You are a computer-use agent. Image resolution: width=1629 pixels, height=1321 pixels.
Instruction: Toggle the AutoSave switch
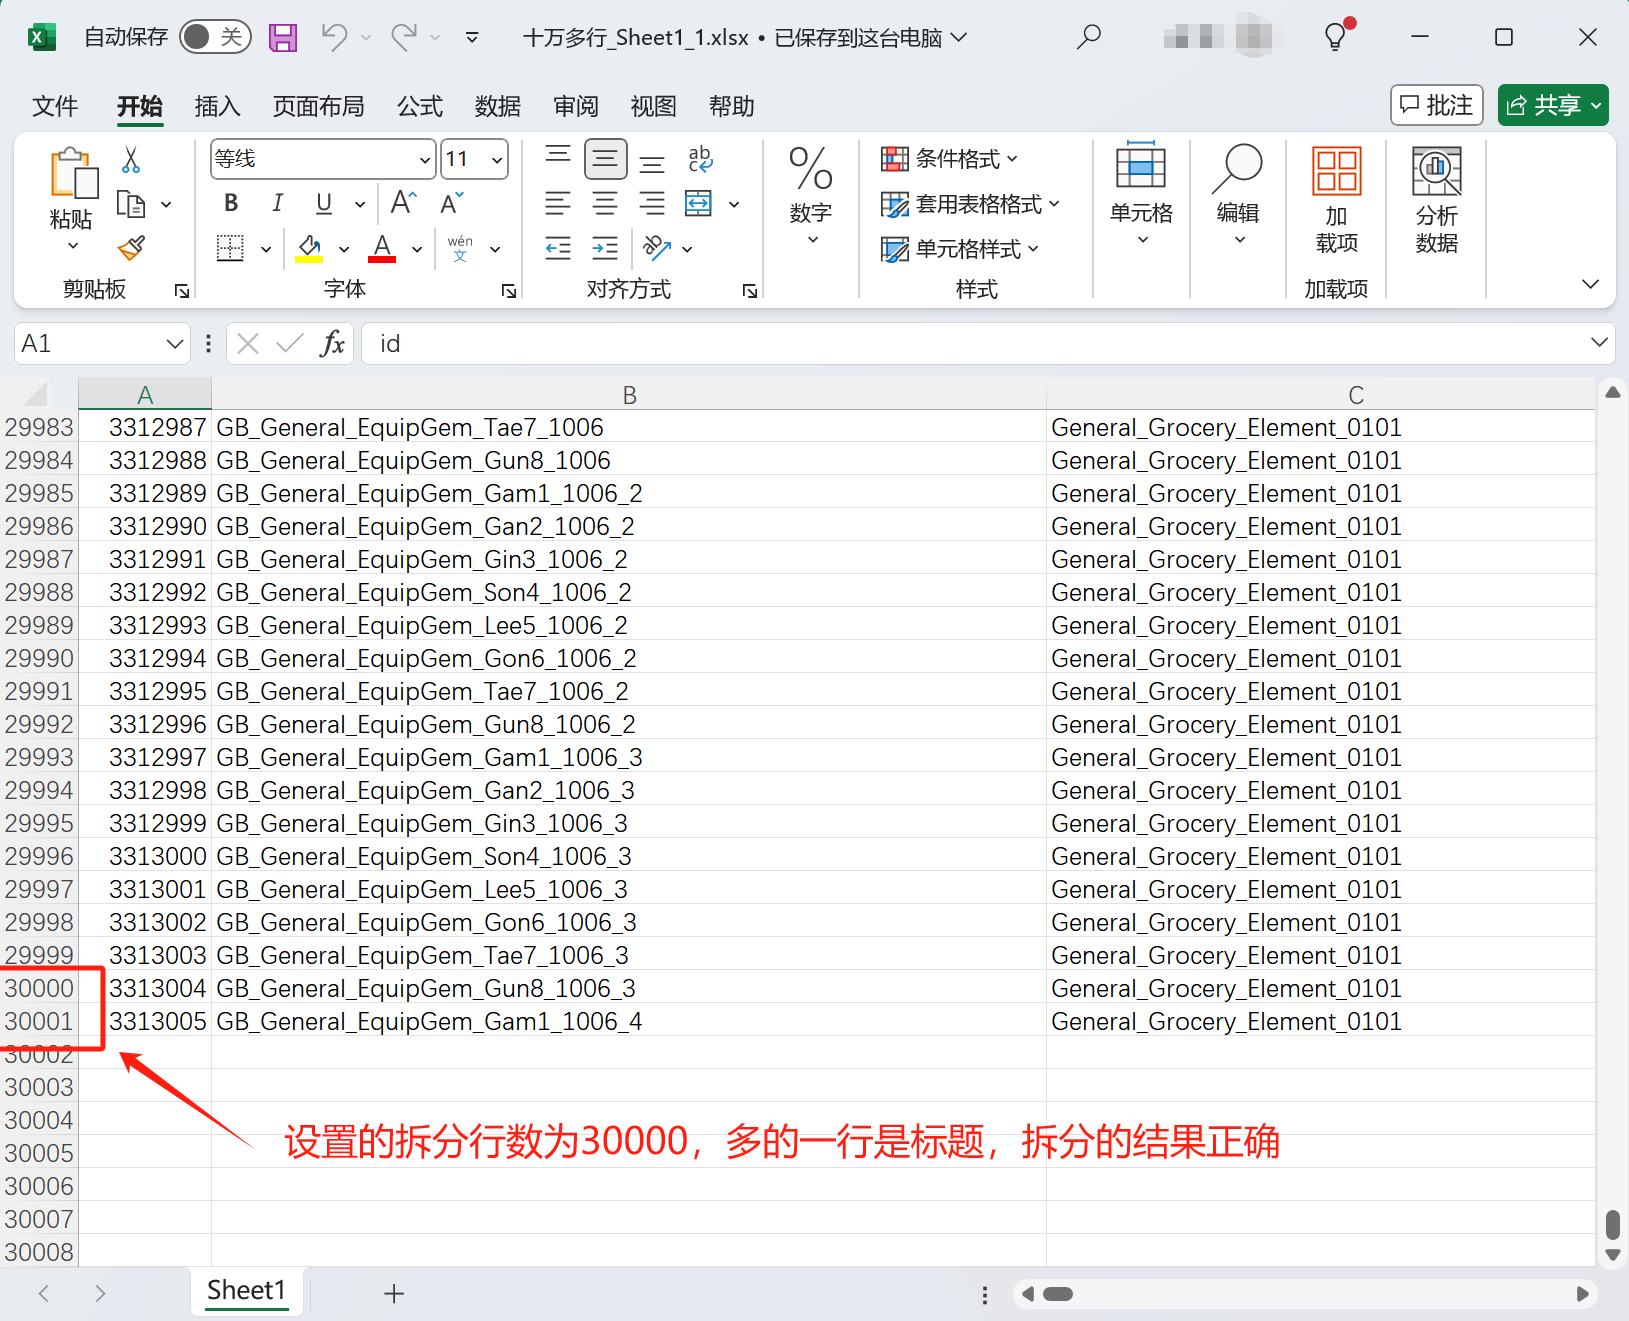pyautogui.click(x=214, y=38)
